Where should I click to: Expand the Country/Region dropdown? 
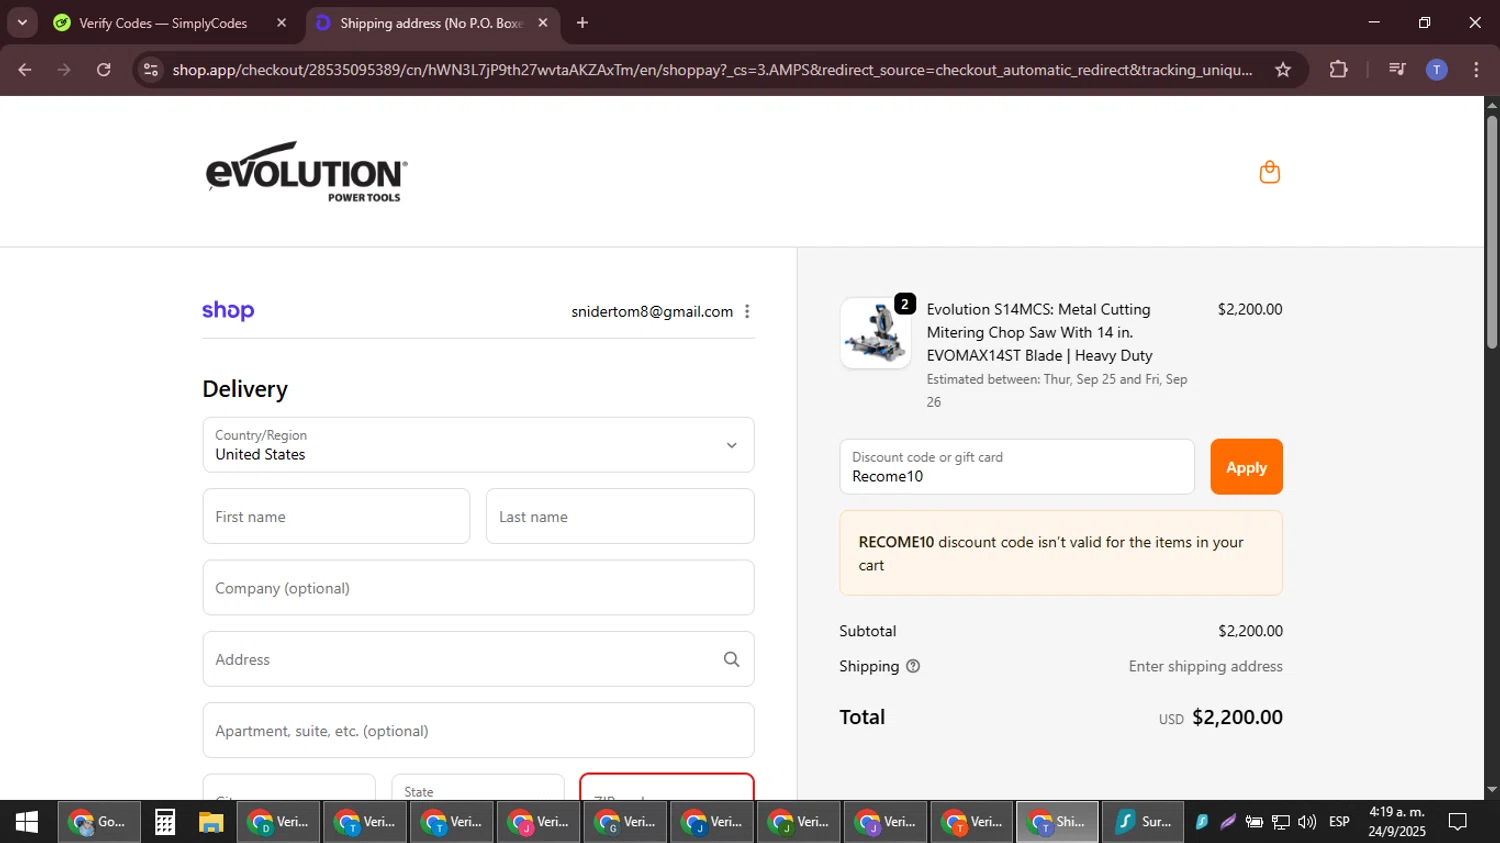[478, 445]
